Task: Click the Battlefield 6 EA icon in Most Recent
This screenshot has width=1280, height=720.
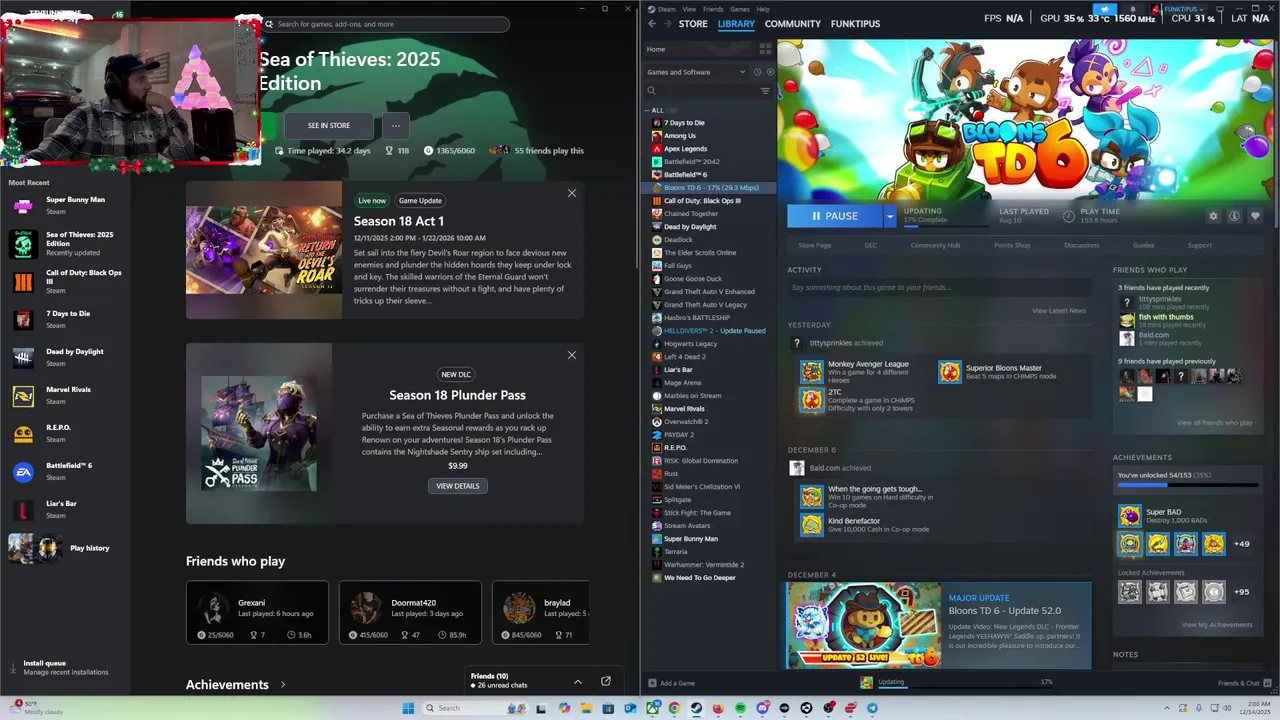Action: [x=23, y=472]
